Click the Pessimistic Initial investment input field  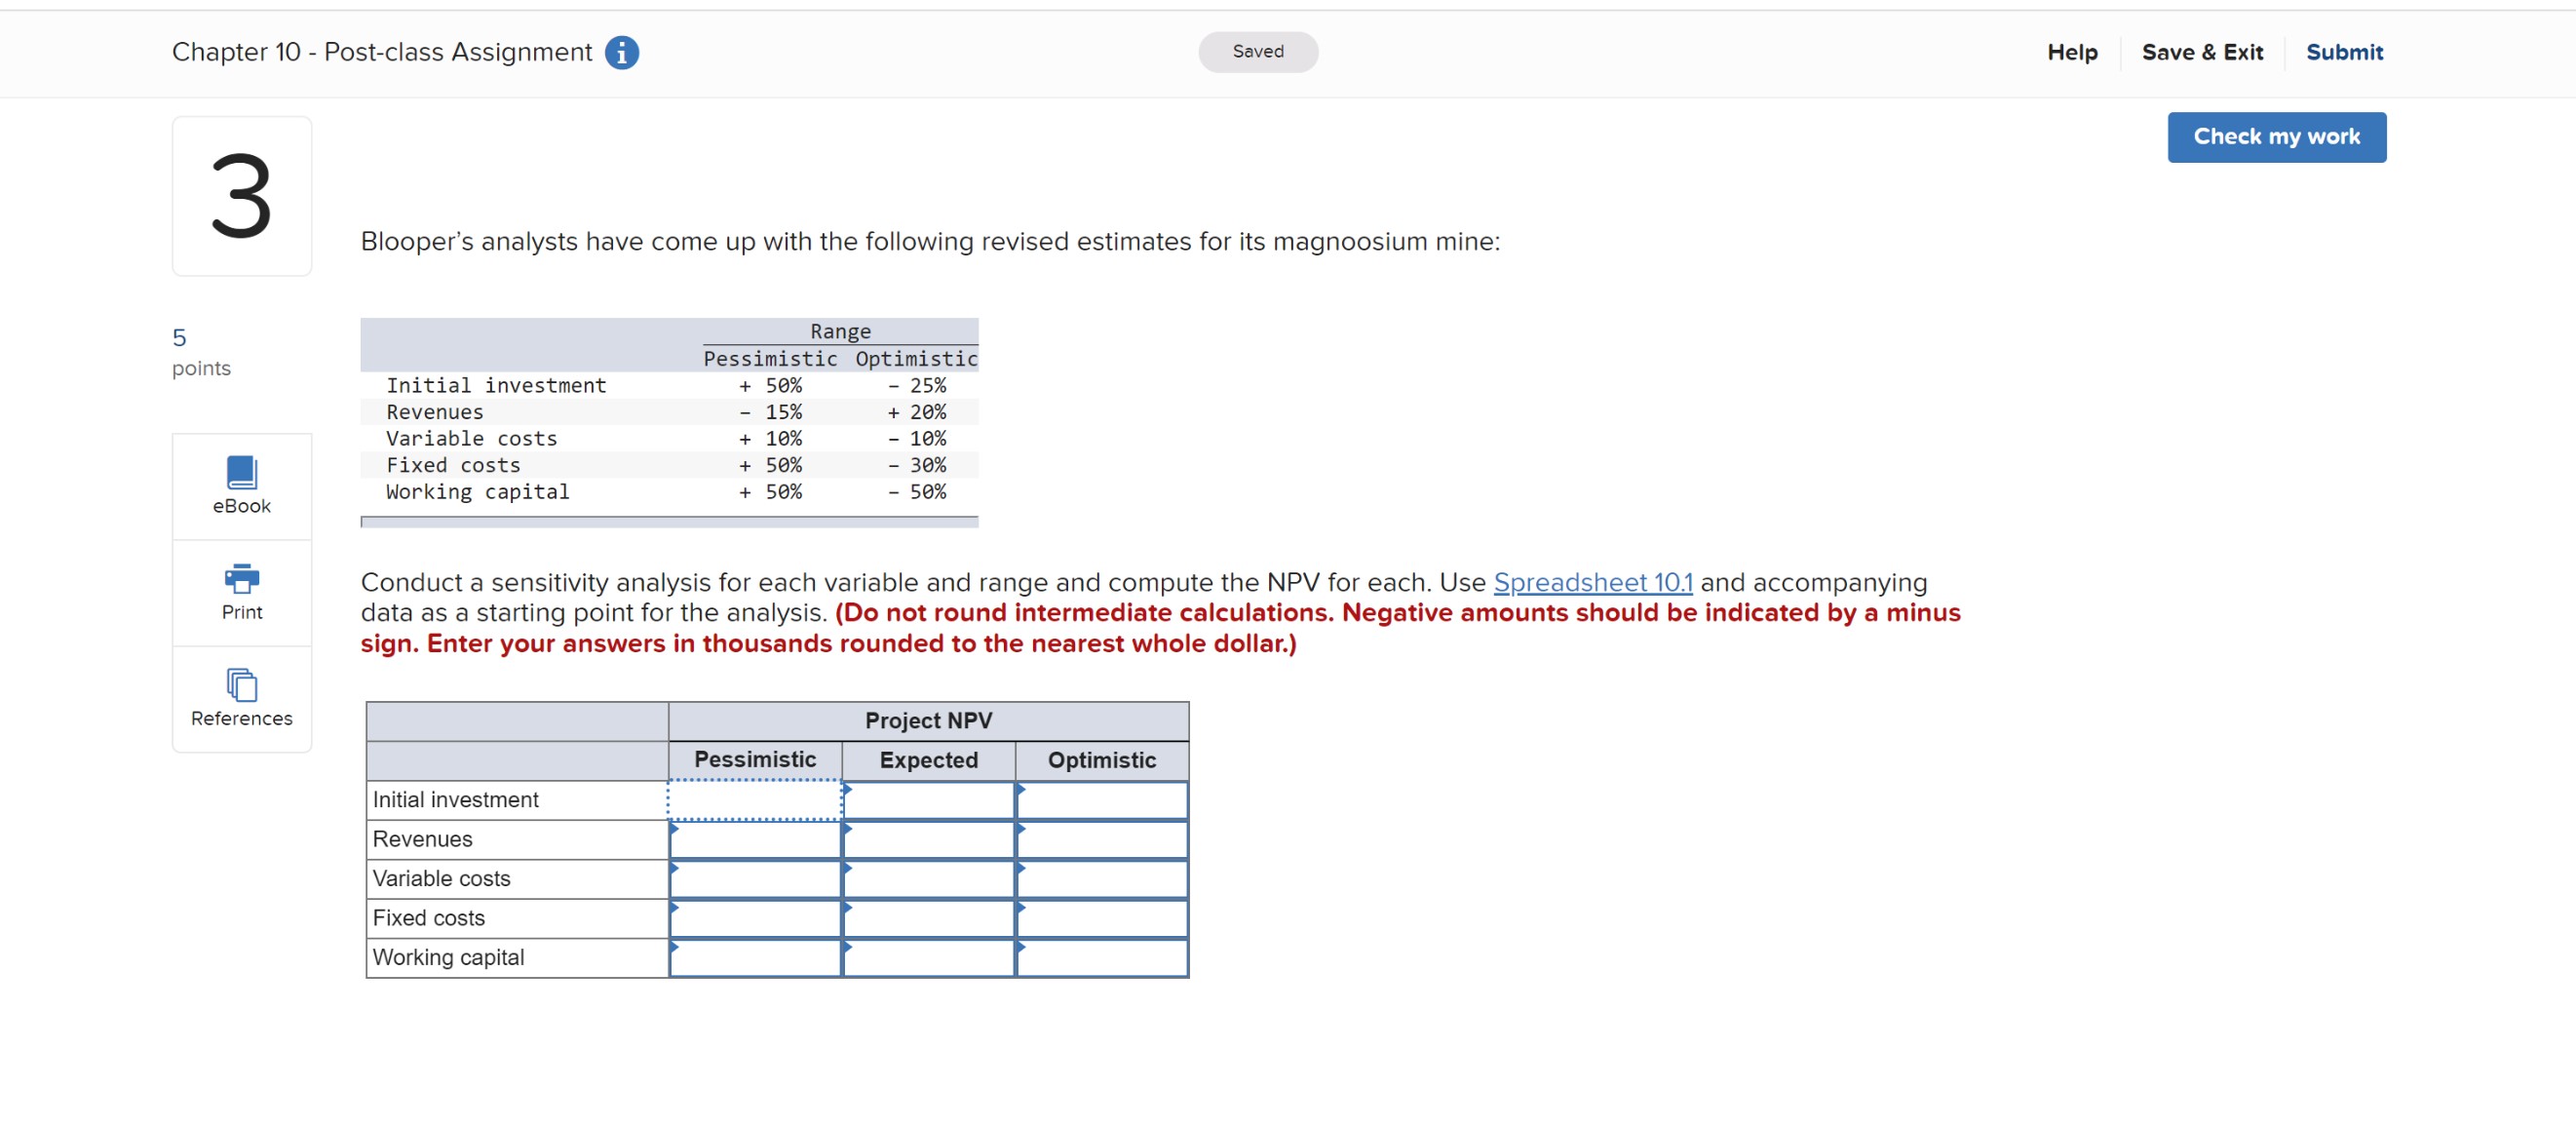(x=755, y=800)
